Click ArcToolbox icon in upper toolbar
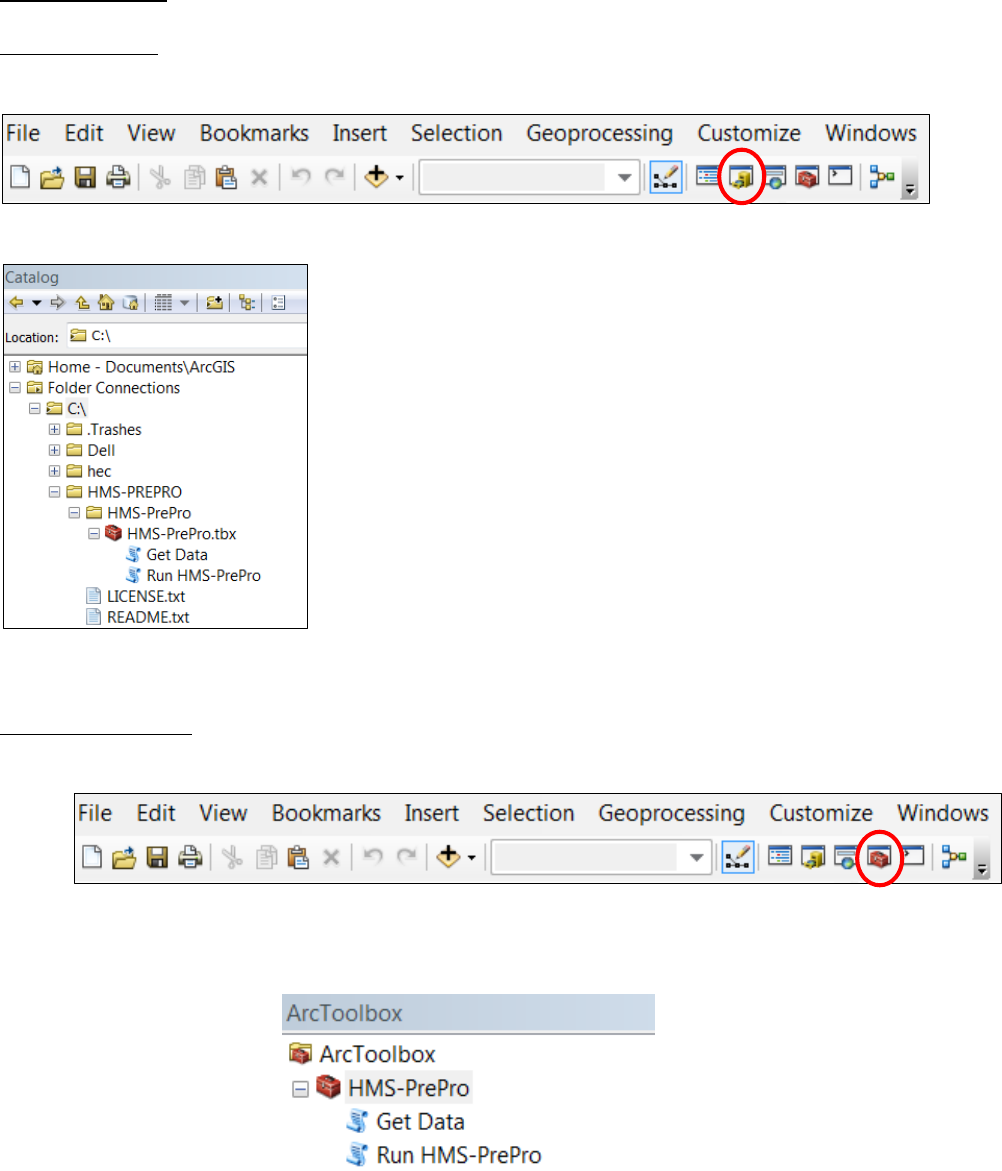Screen dimensions: 1002x1171 807,178
